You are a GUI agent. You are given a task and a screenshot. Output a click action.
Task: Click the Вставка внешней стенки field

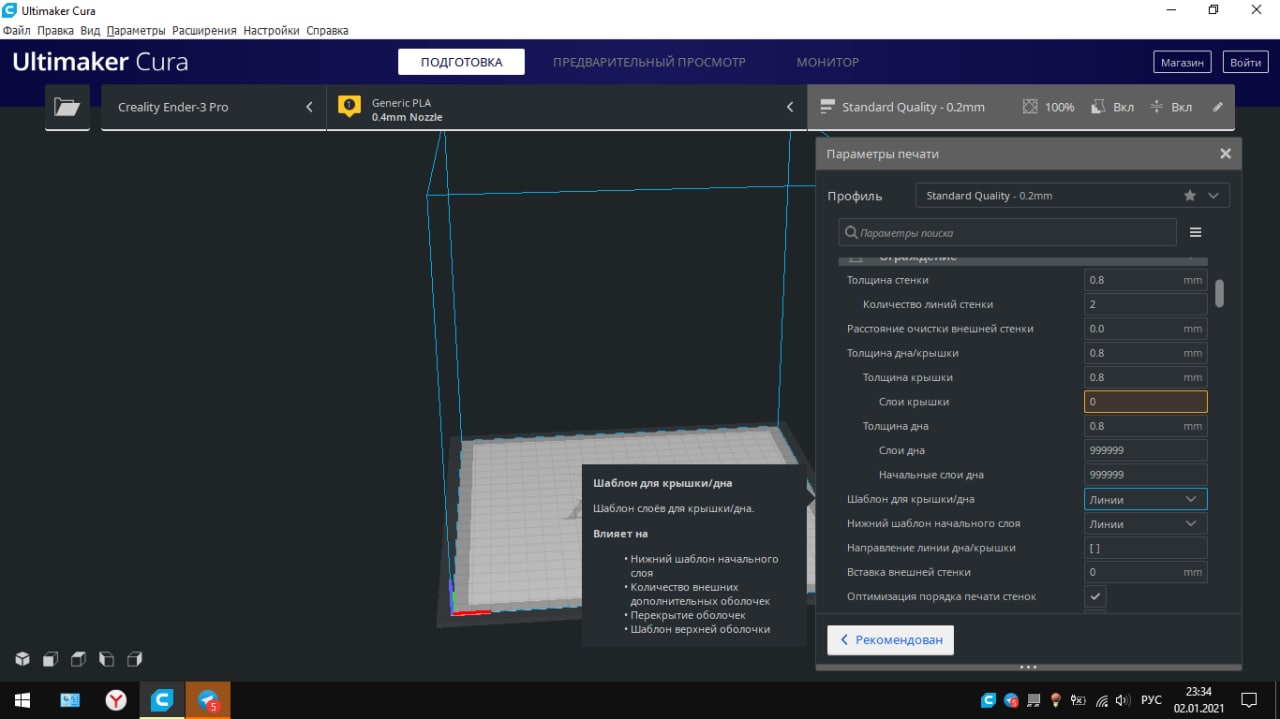point(1145,572)
